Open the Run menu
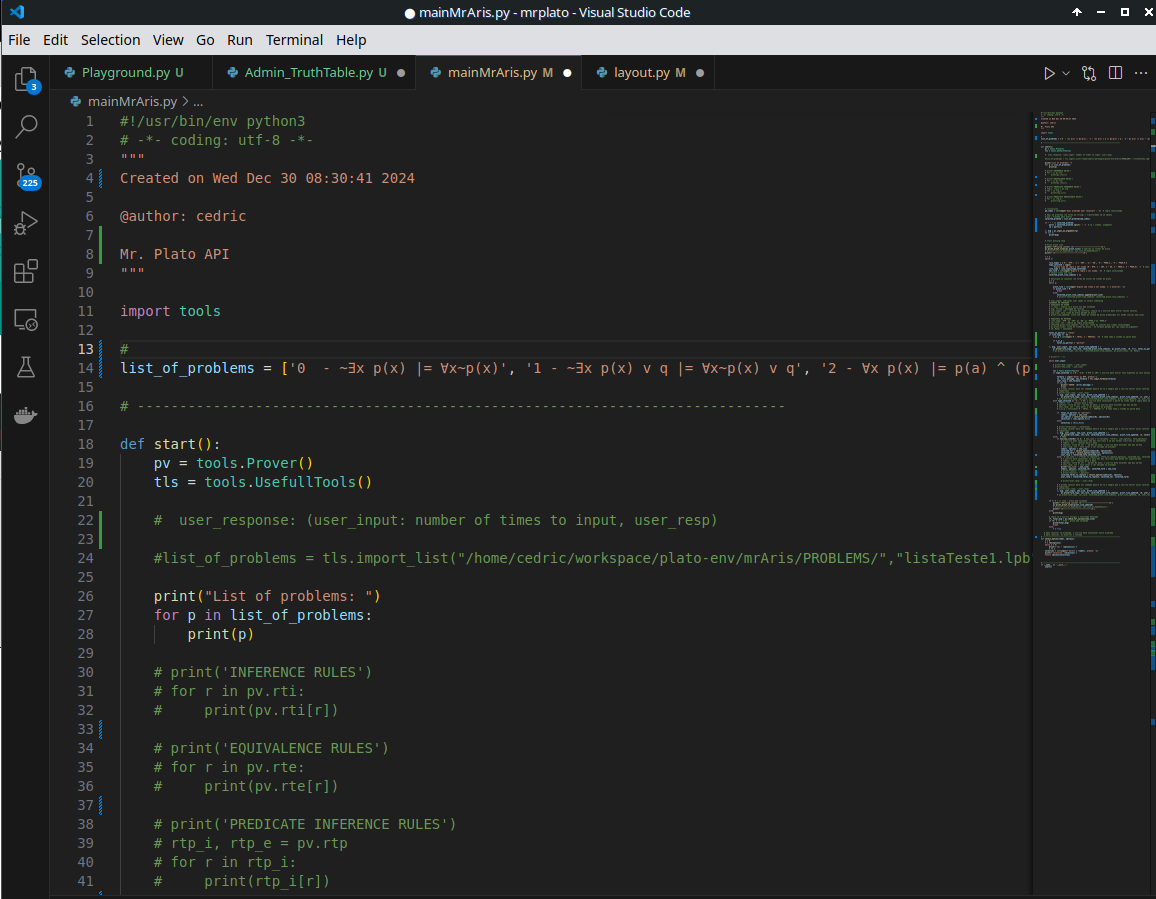This screenshot has height=899, width=1156. click(240, 40)
